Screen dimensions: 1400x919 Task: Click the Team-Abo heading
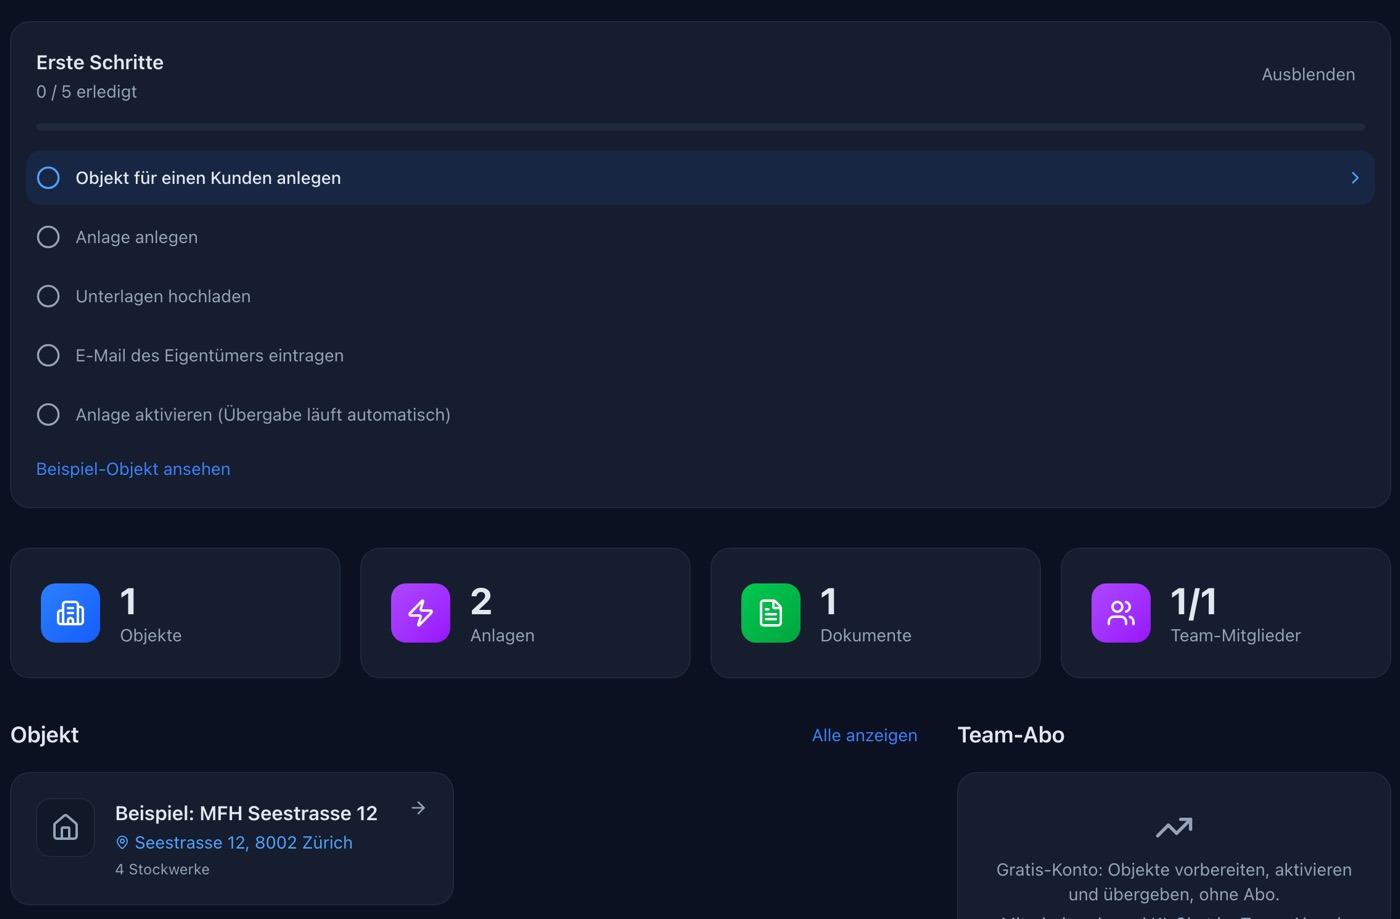click(1011, 735)
